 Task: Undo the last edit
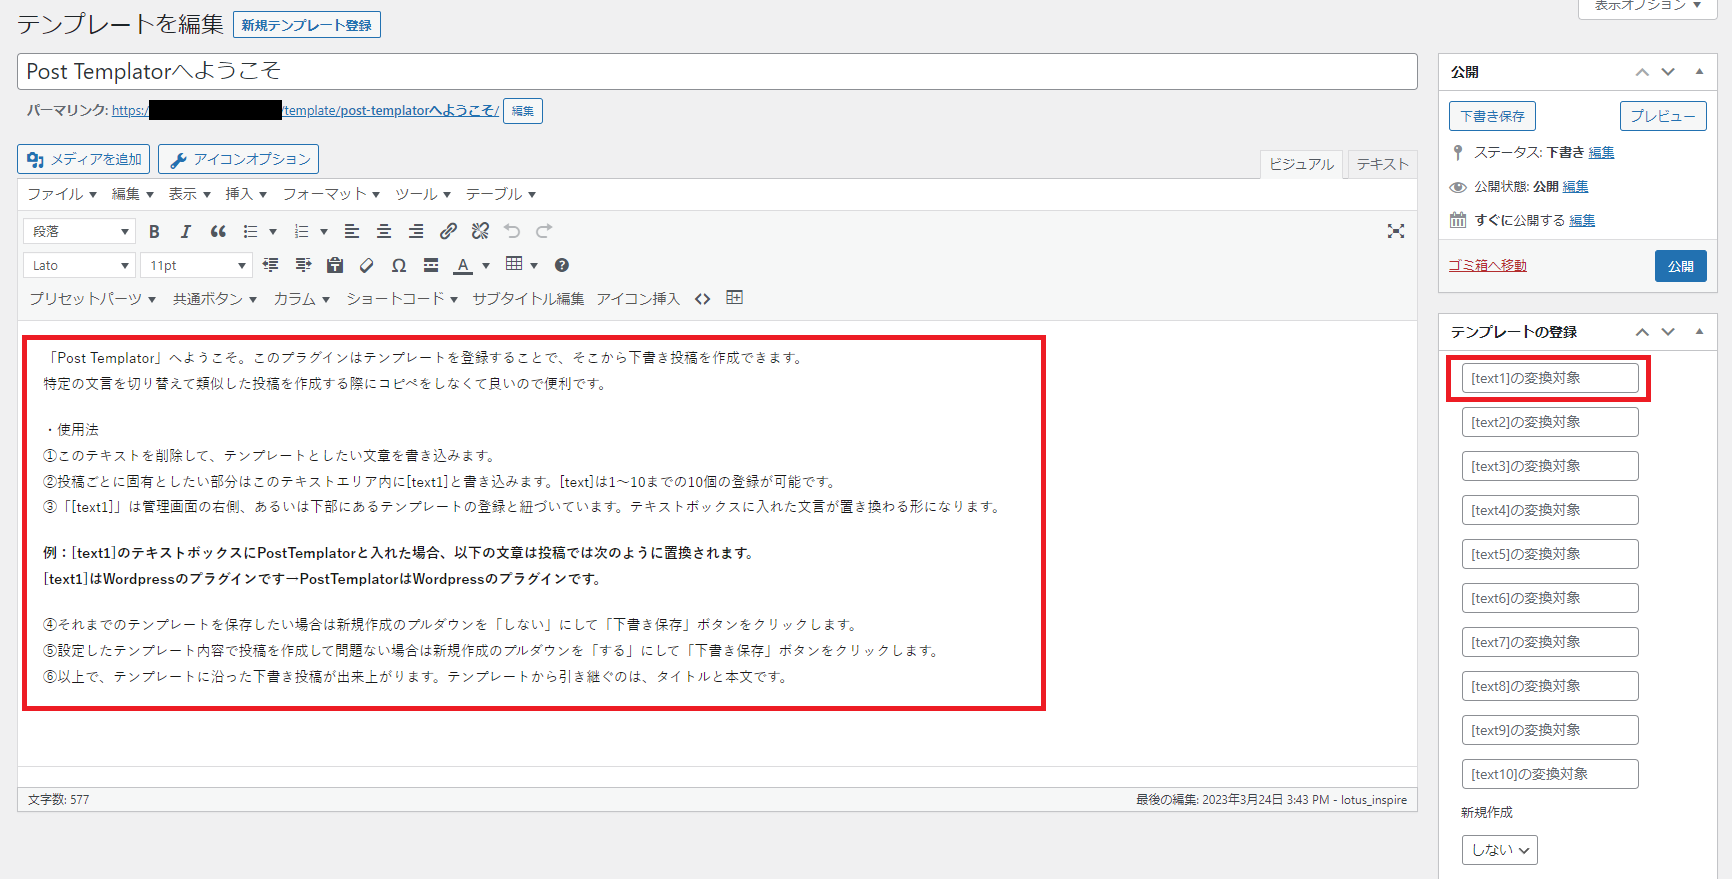[512, 232]
